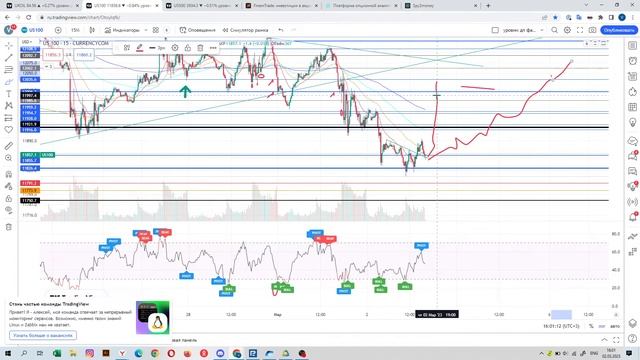This screenshot has height=360, width=640.
Task: Click the browser address bar URL
Action: (x=84, y=18)
